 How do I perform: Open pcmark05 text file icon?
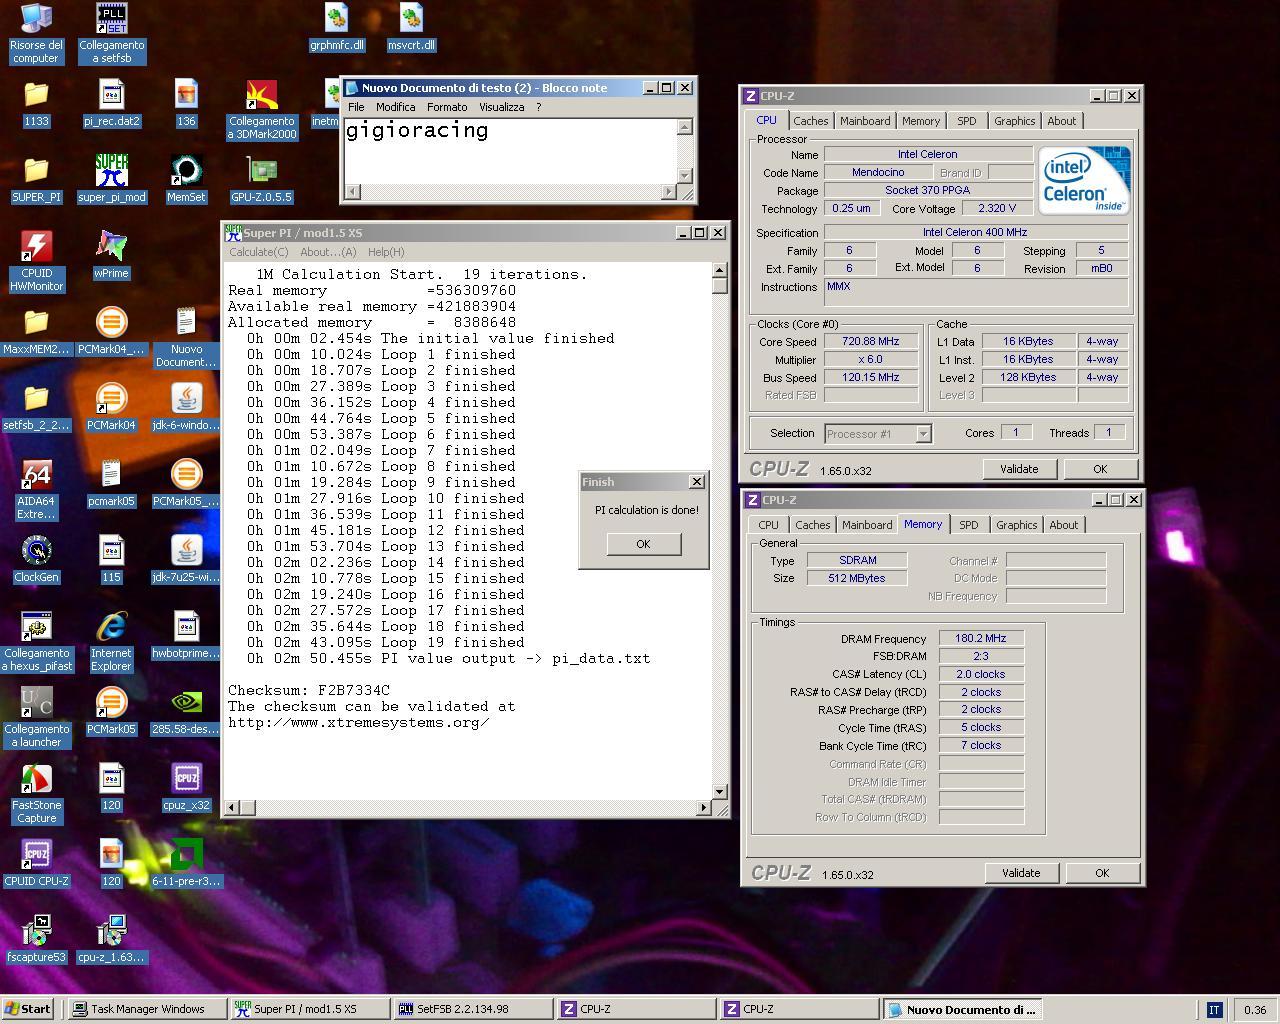(x=111, y=484)
